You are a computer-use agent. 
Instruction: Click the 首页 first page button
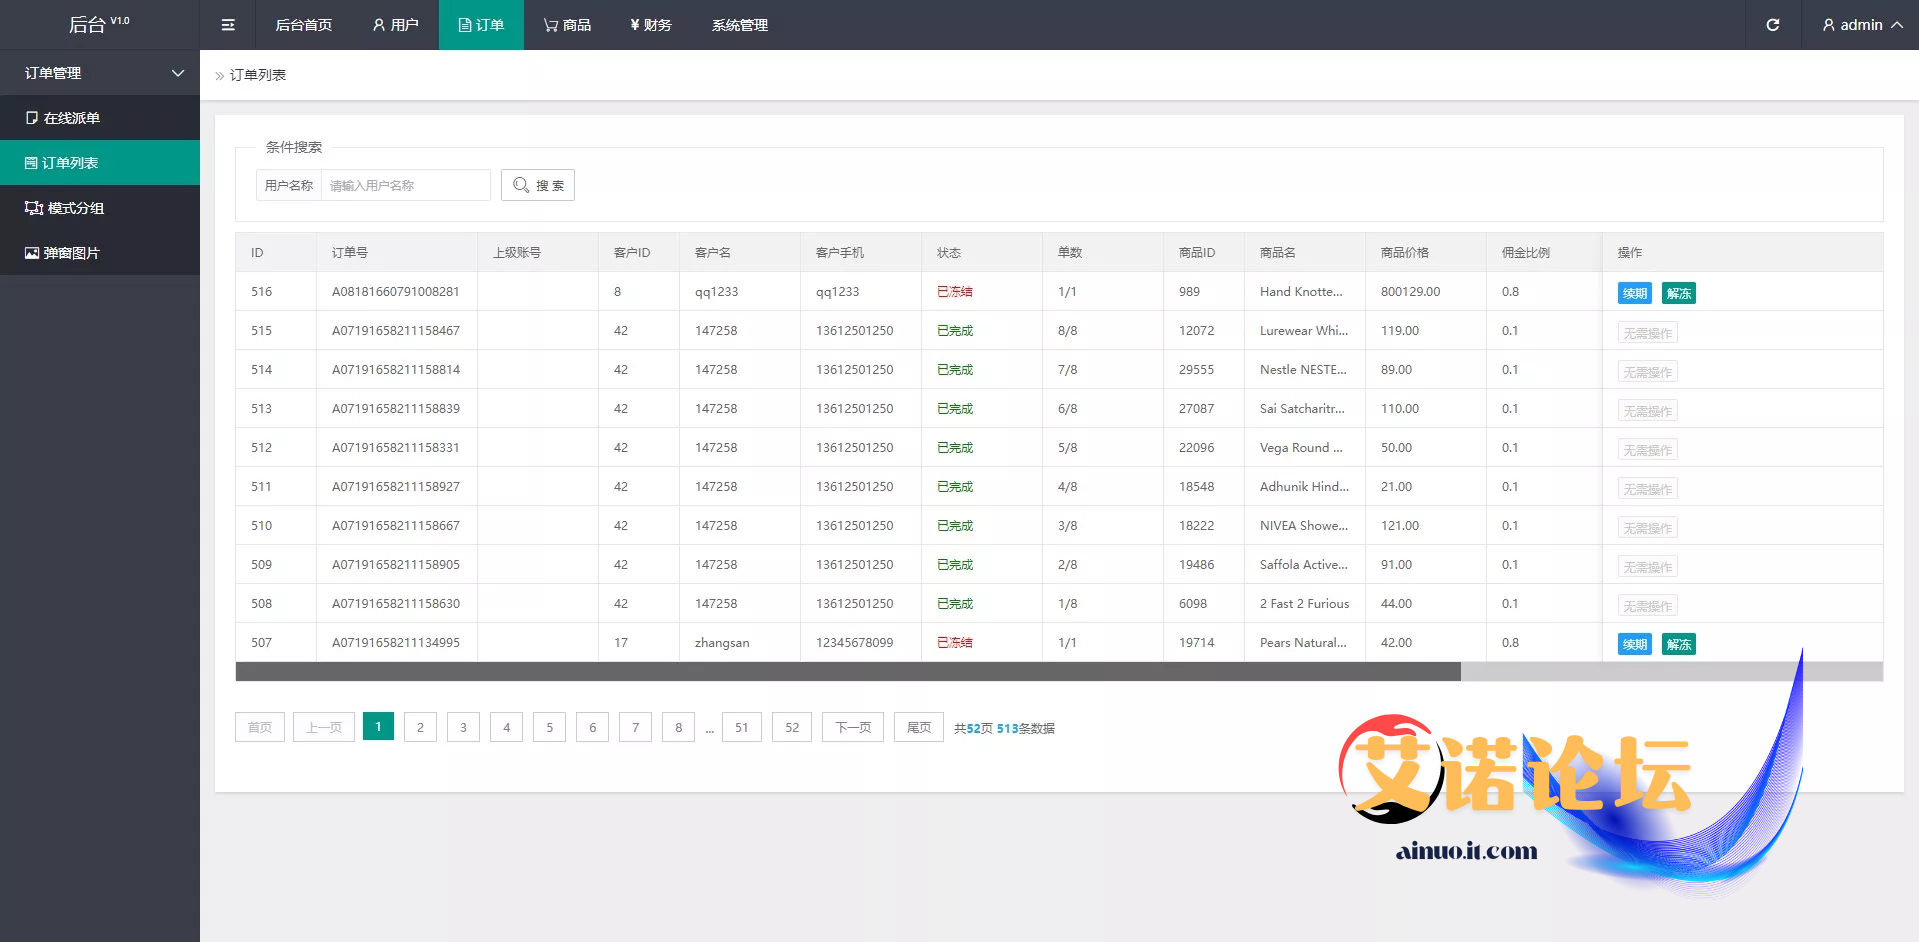(260, 727)
